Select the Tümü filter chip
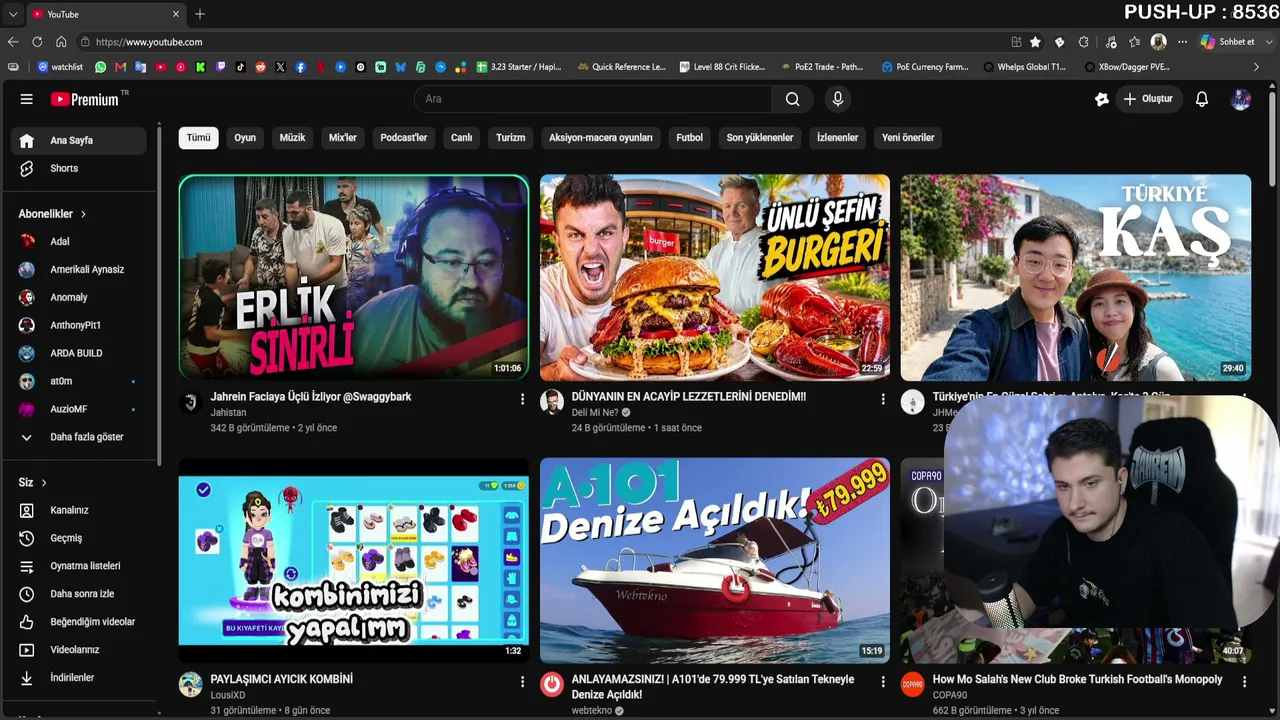The width and height of the screenshot is (1280, 720). tap(199, 138)
